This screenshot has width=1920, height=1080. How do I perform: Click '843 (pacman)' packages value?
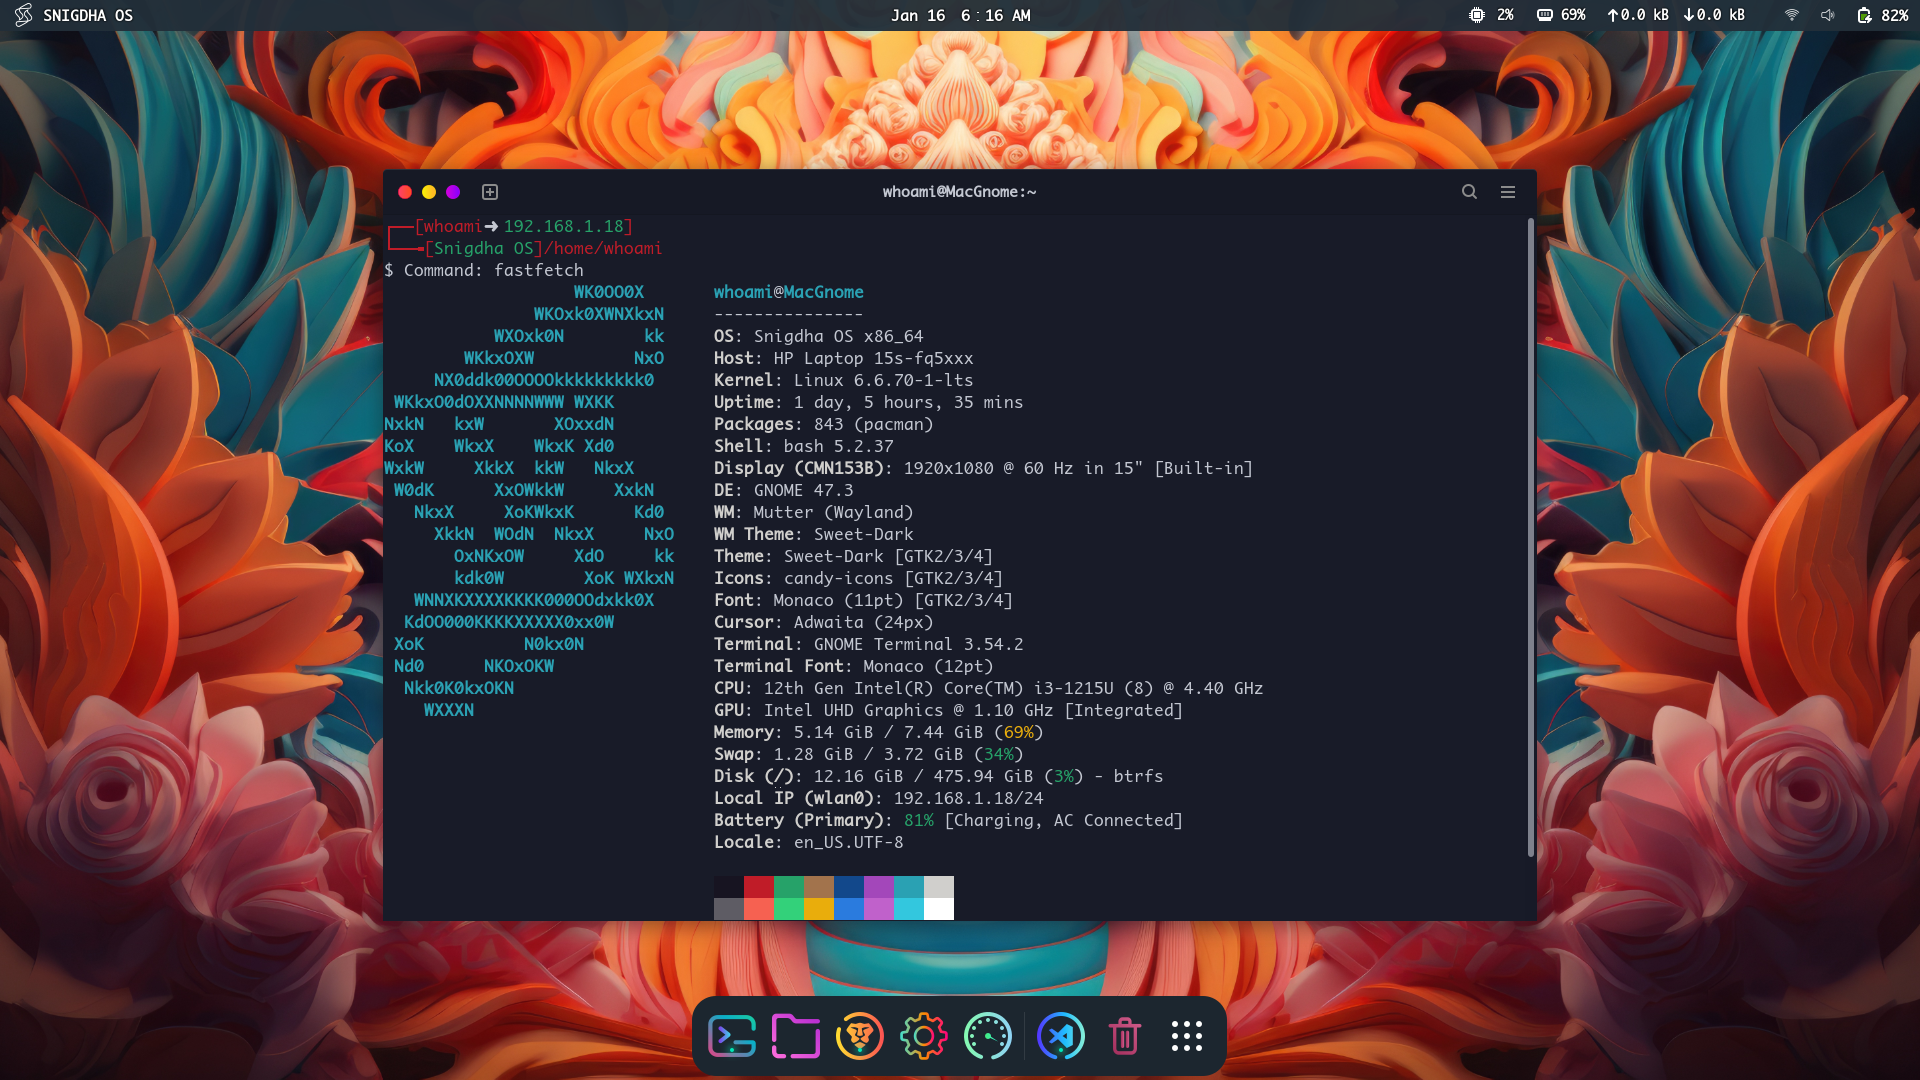click(874, 424)
